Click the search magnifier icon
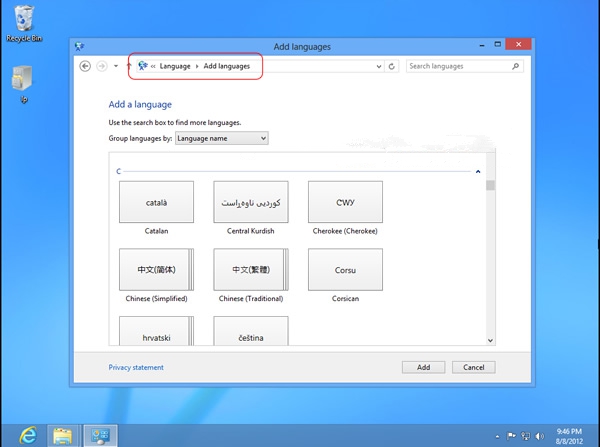The width and height of the screenshot is (600, 447). click(x=516, y=66)
